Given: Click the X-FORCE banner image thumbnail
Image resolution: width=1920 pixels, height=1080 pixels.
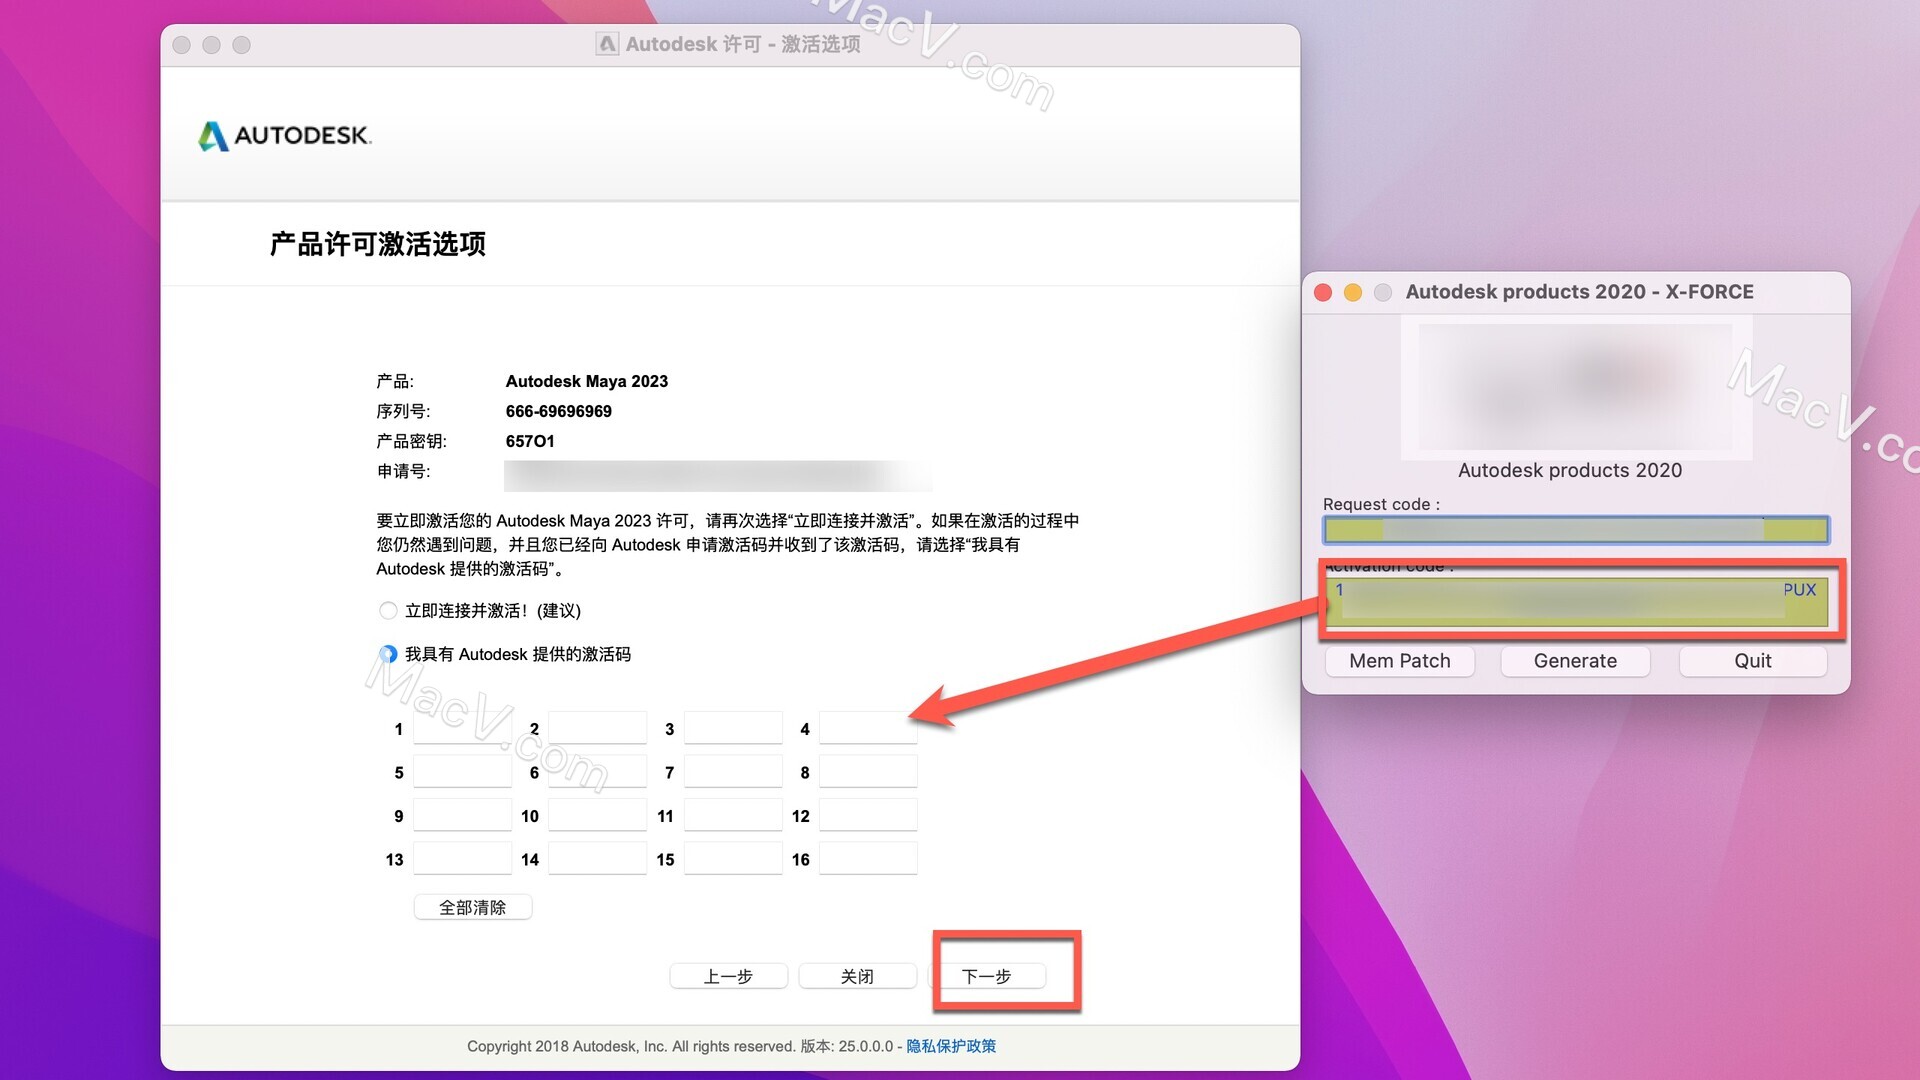Looking at the screenshot, I should click(1576, 388).
